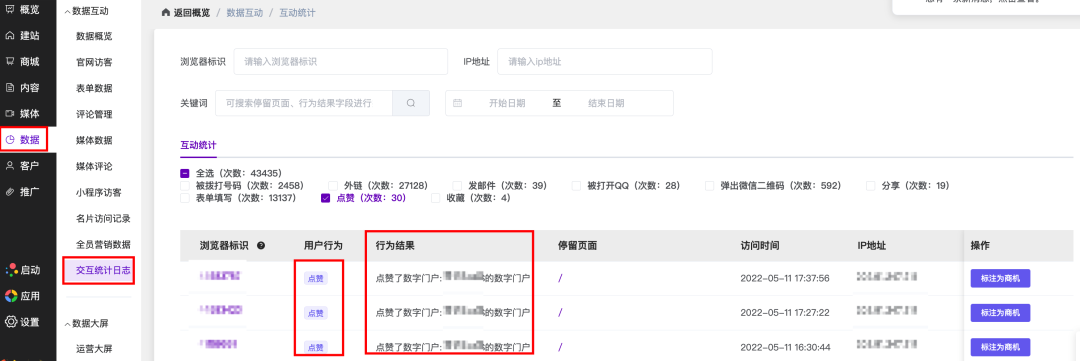Switch to the 互动统计 tab
Screen dimensions: 1080x361
tap(198, 145)
